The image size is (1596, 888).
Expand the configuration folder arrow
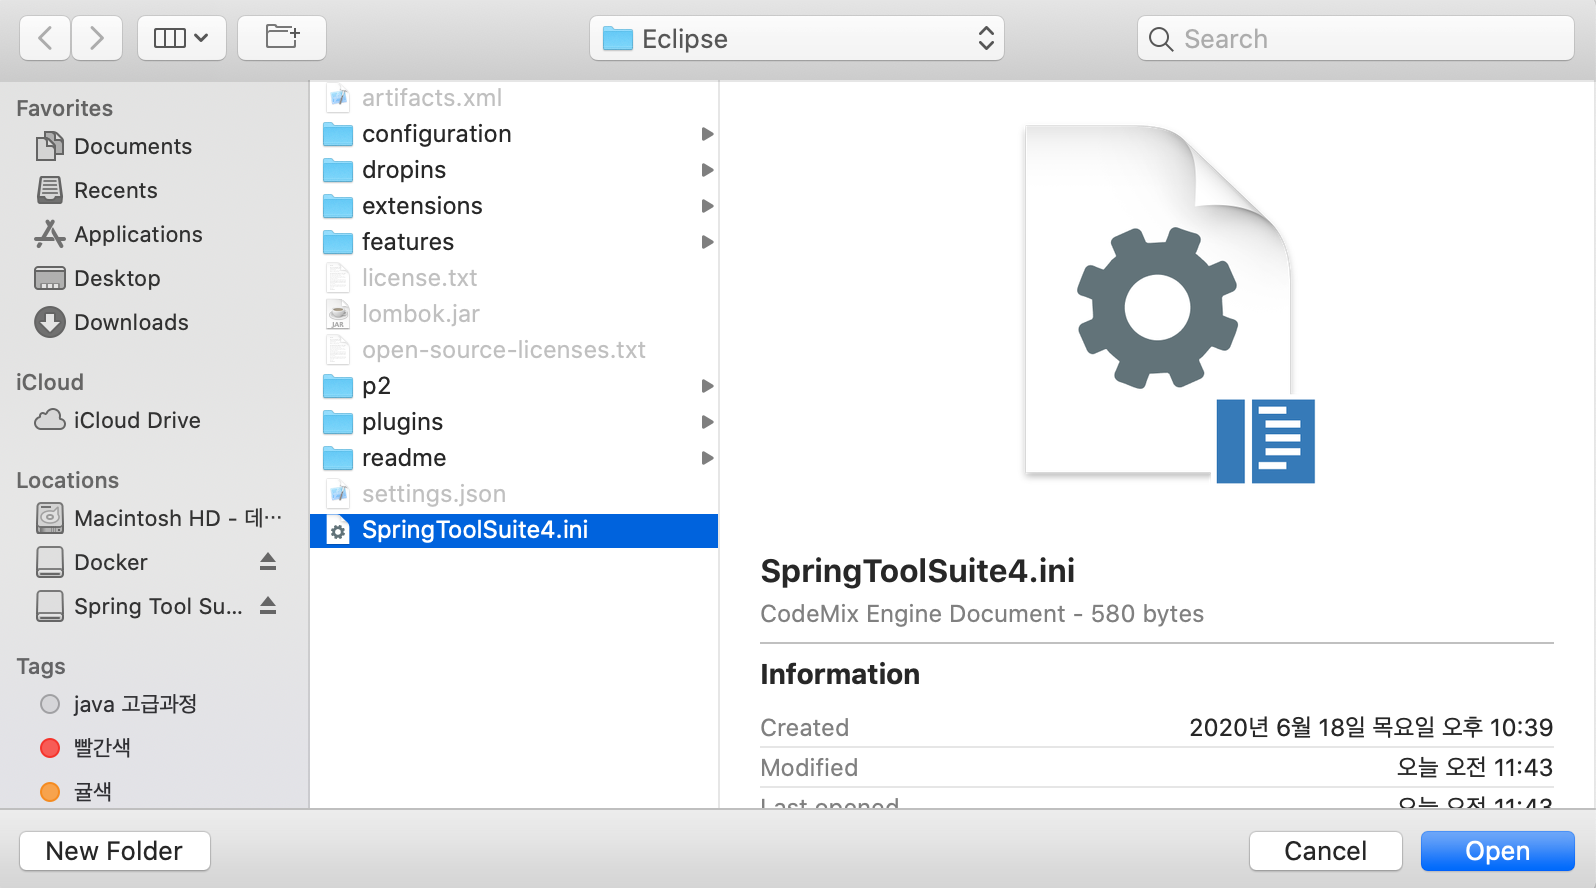[707, 134]
